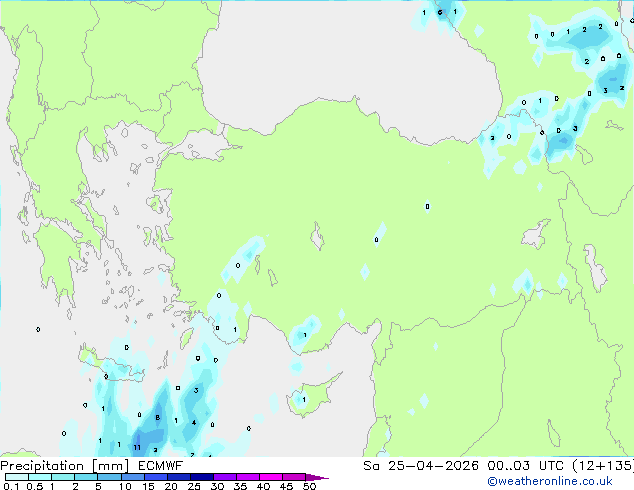Screen dimensions: 634x490
Task: Select the 30–35 mm purple swatch
Action: point(224,477)
